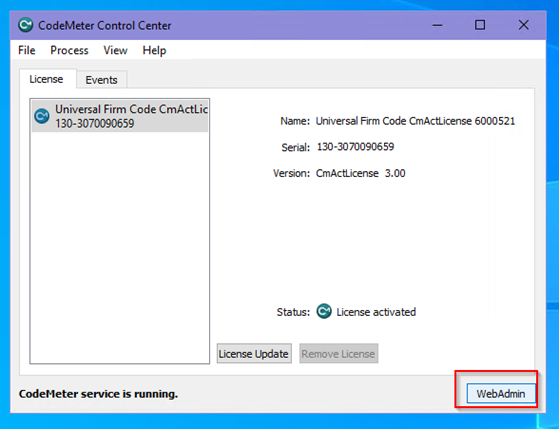Click the license entry's CodeMeter icon in list

42,116
